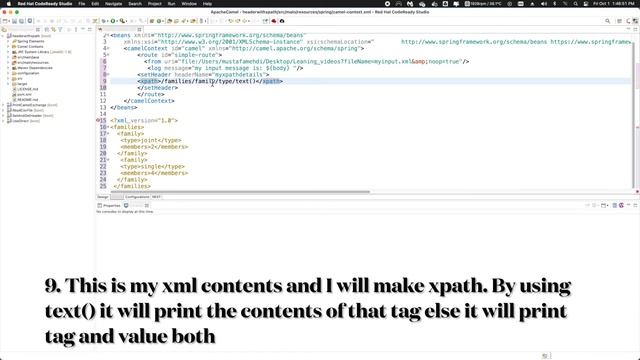
Task: Collapse the route element at line 5
Action: pyautogui.click(x=108, y=55)
